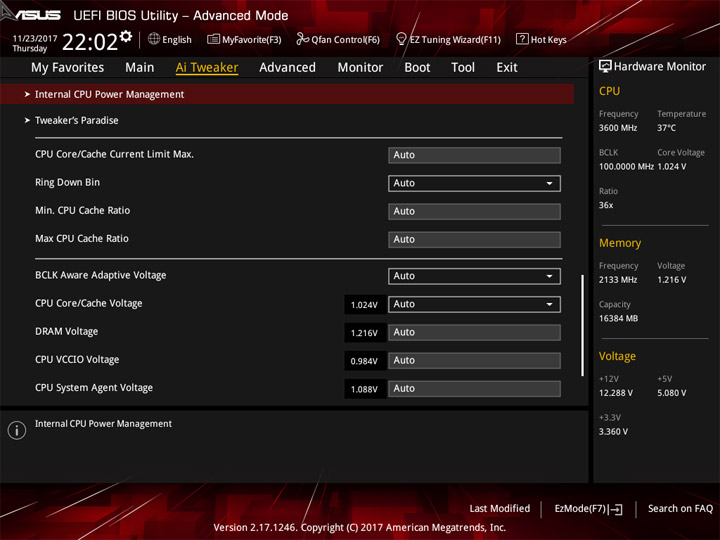Image resolution: width=720 pixels, height=540 pixels.
Task: Click CPU Core/Cache Current Limit Max. field
Action: 474,155
